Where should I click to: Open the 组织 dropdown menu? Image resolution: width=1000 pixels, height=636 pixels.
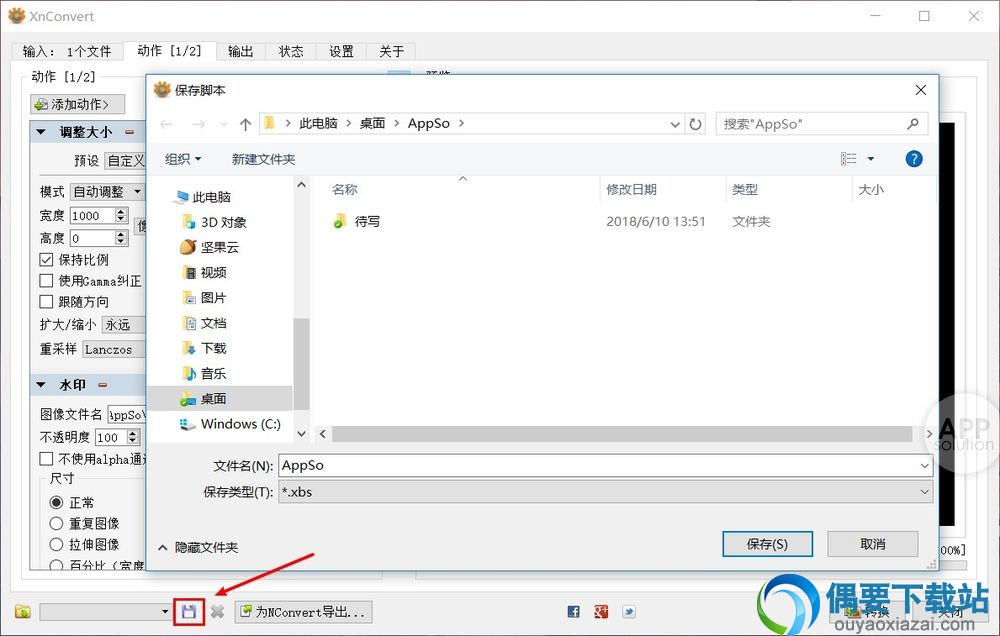(x=183, y=159)
